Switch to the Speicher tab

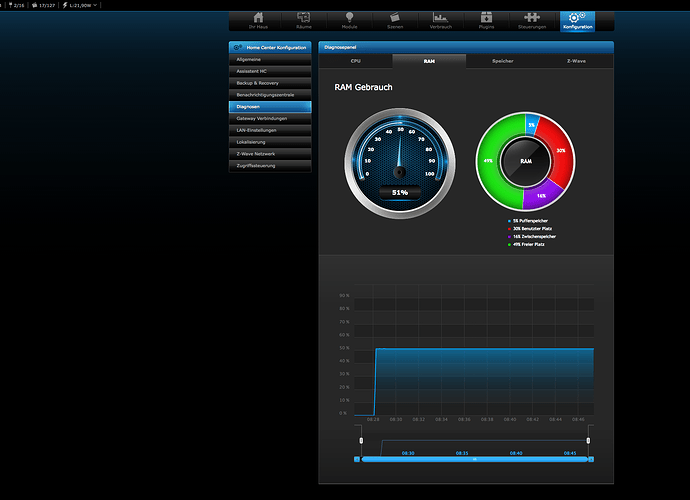tap(502, 61)
